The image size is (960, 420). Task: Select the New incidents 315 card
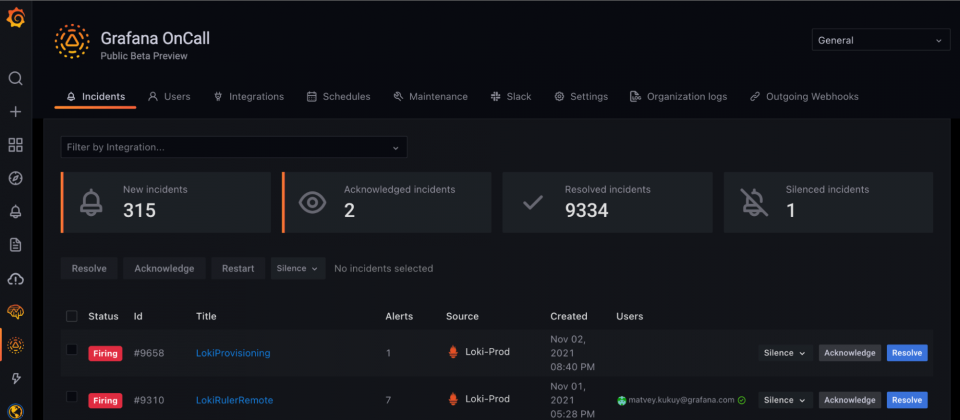point(166,203)
